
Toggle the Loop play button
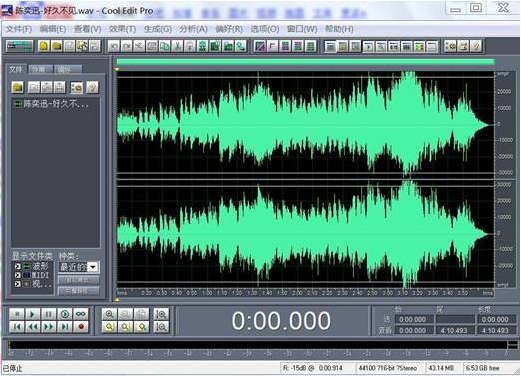(81, 314)
